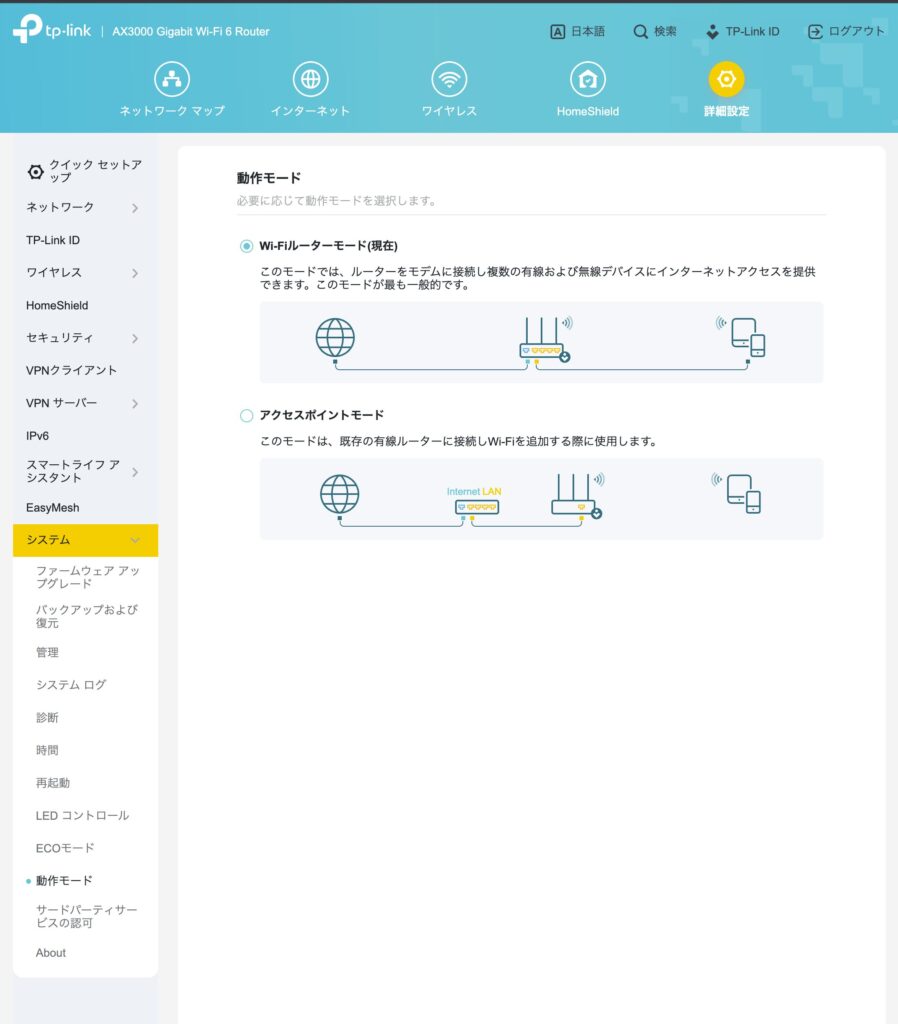This screenshot has width=898, height=1024.
Task: Select access point mode (アクセスポイントモード) radio button
Action: click(246, 415)
